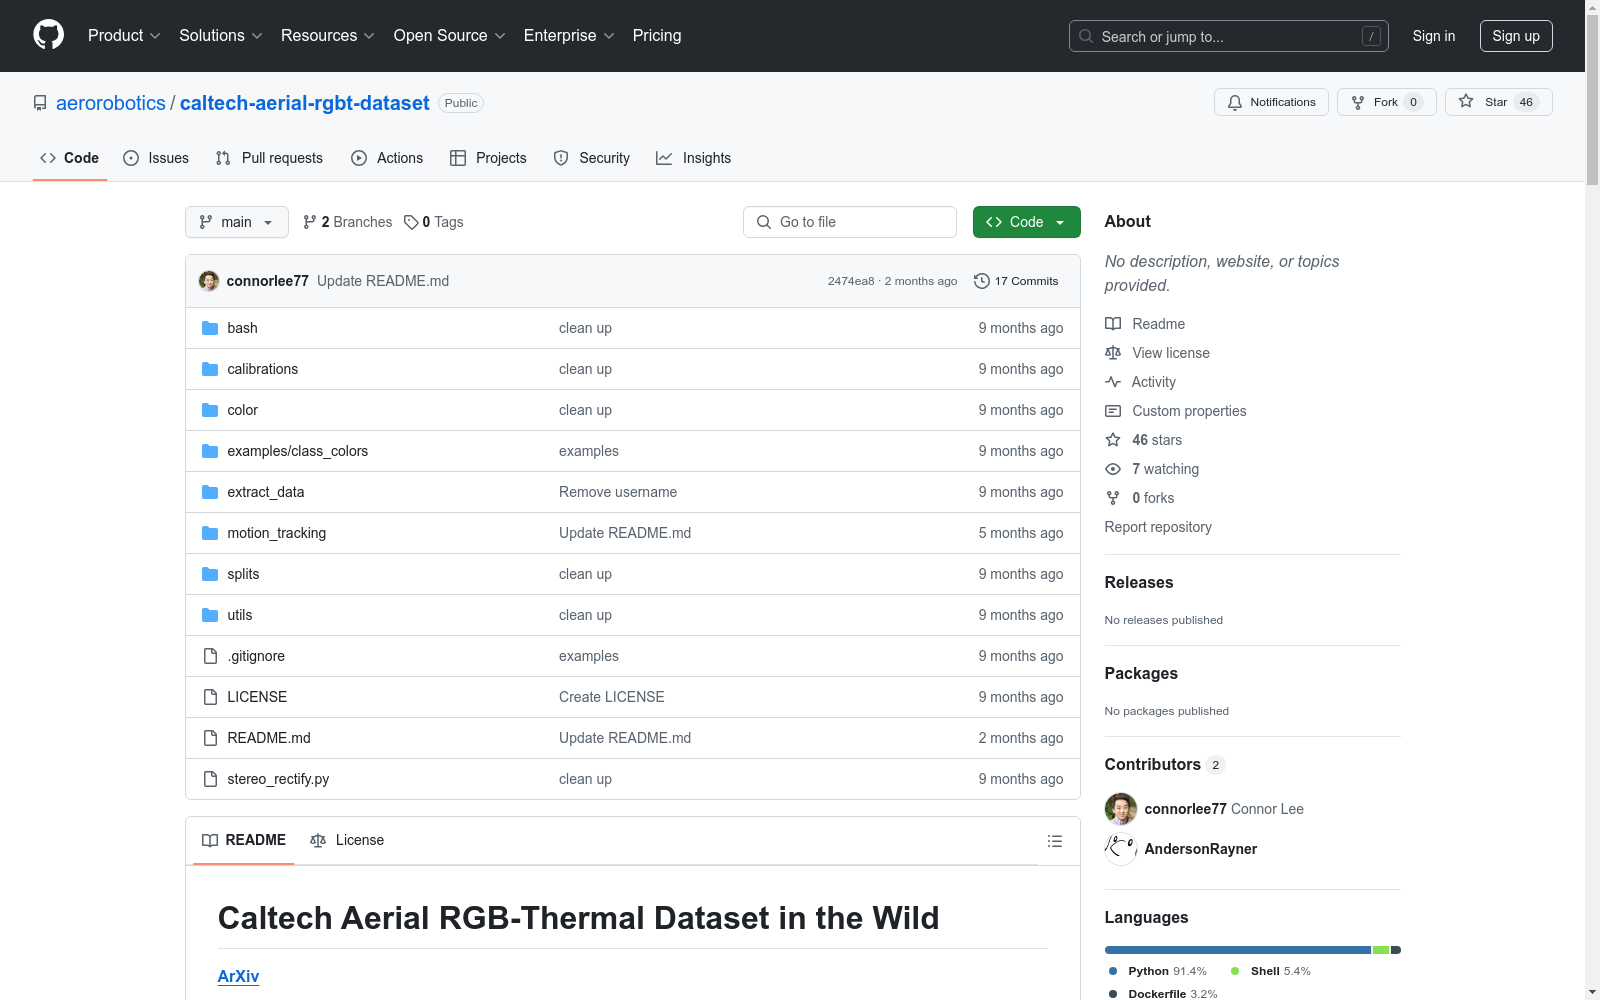The image size is (1600, 1000).
Task: Click the scale icon beside View license
Action: (1113, 353)
